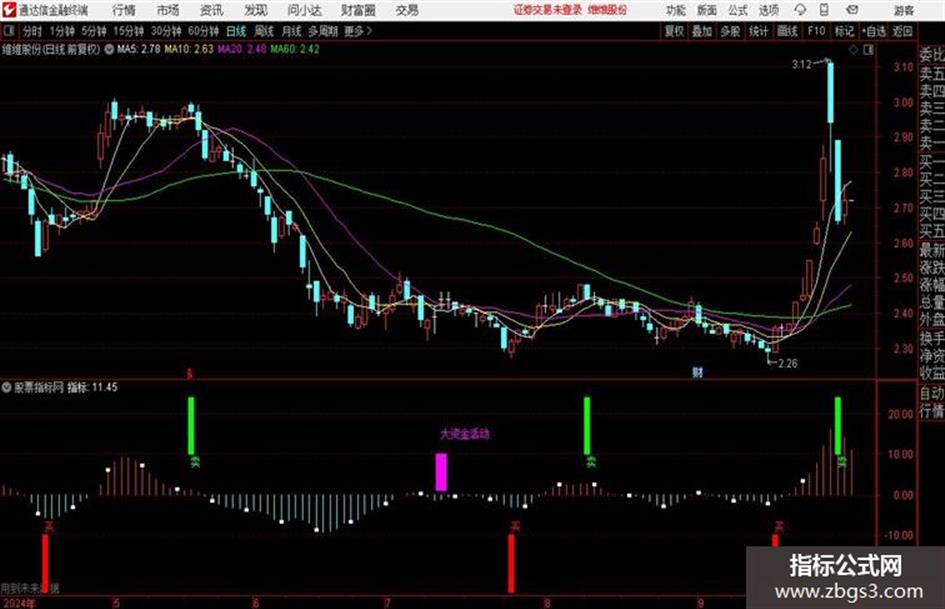Select the 月线 monthly chart tab
This screenshot has width=945, height=609.
pyautogui.click(x=292, y=31)
